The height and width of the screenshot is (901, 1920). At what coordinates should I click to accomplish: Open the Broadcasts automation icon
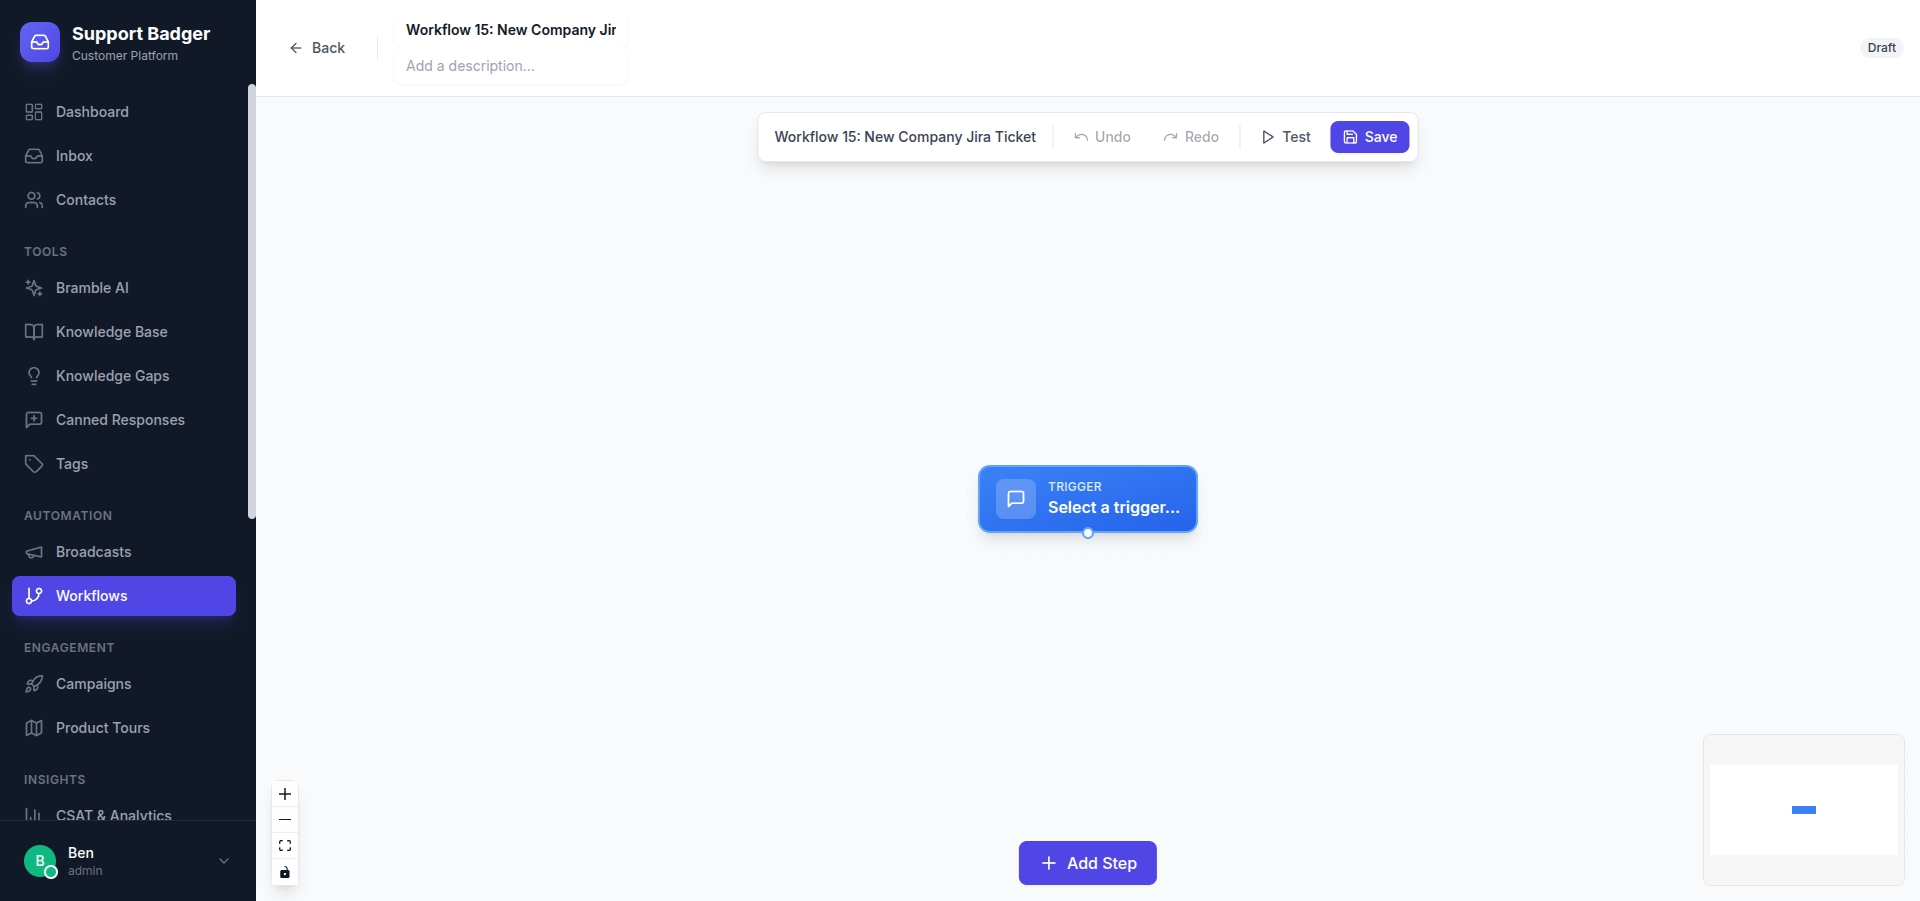(34, 552)
